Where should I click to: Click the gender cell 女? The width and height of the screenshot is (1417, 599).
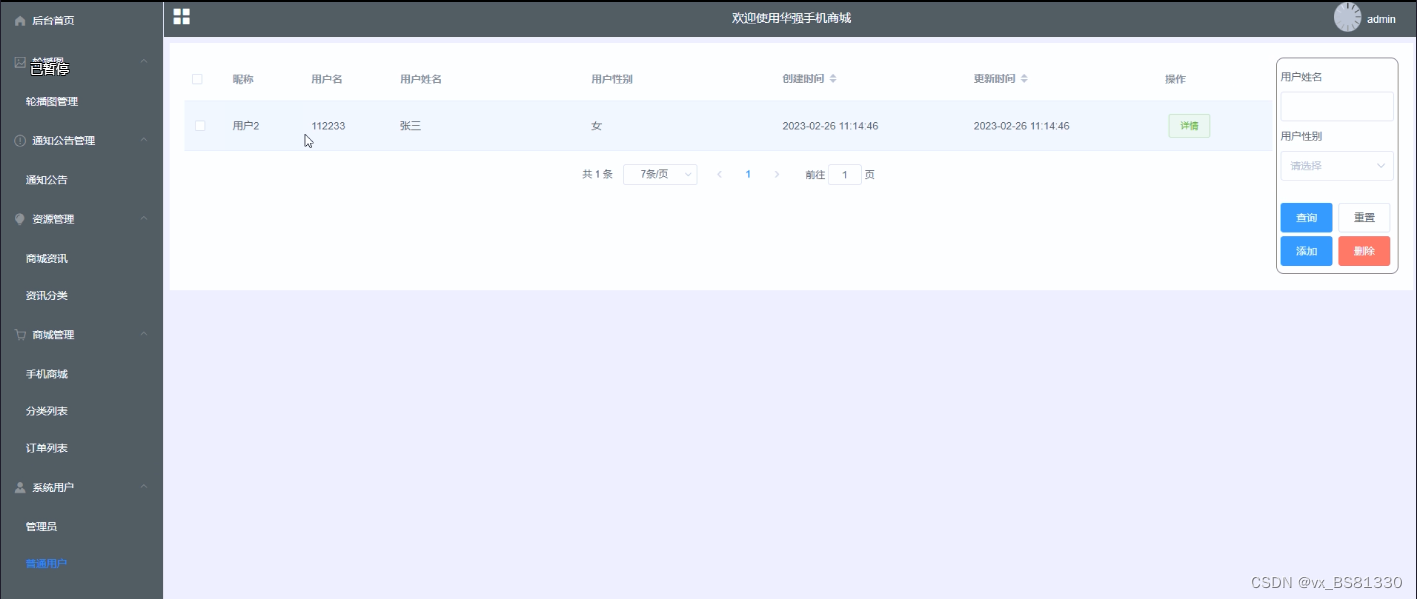[597, 126]
